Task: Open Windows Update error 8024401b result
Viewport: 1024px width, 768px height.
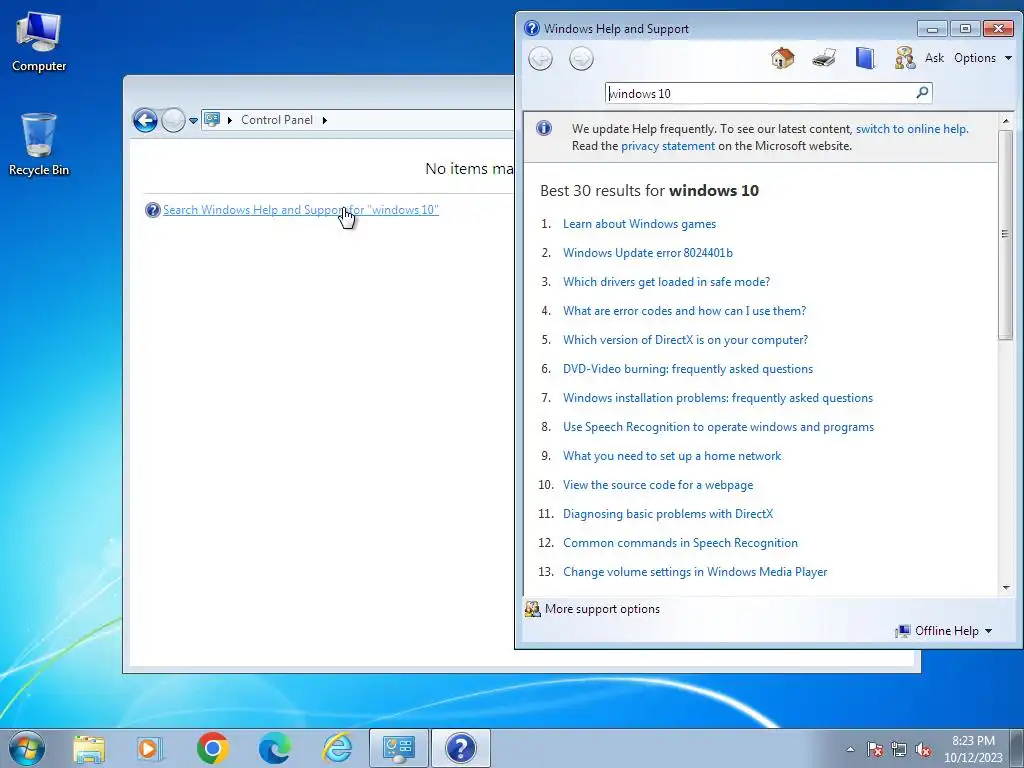Action: tap(648, 253)
